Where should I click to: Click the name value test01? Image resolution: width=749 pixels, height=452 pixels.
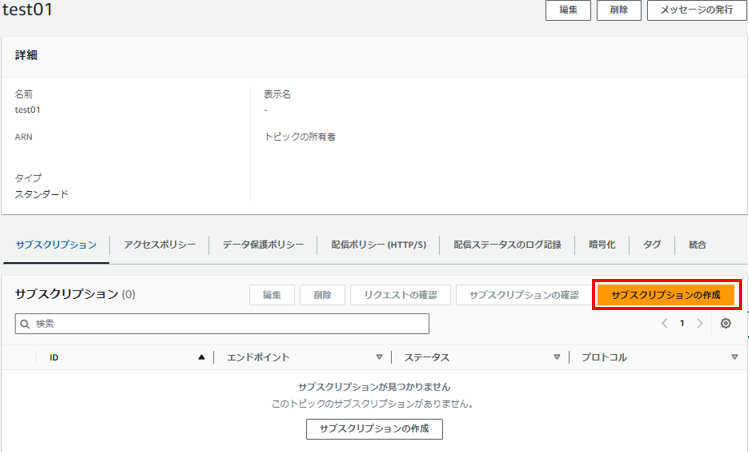pyautogui.click(x=28, y=110)
